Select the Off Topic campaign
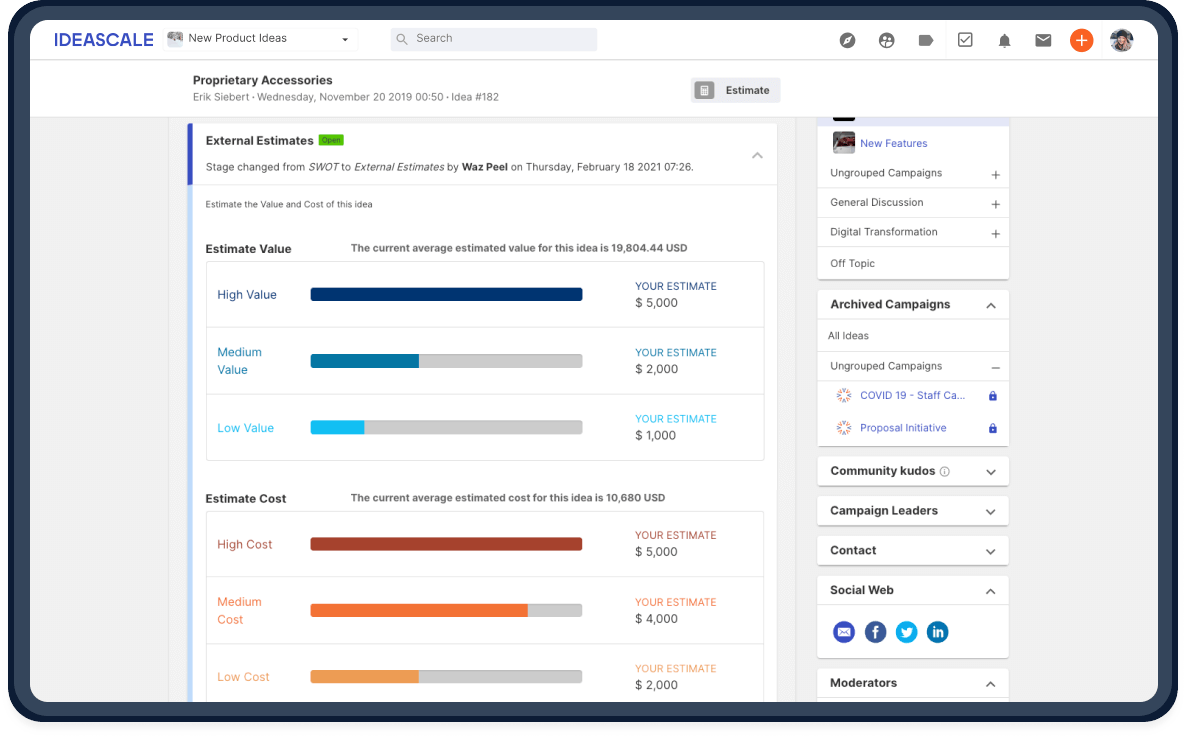Screen dimensions: 1186x738 click(852, 264)
